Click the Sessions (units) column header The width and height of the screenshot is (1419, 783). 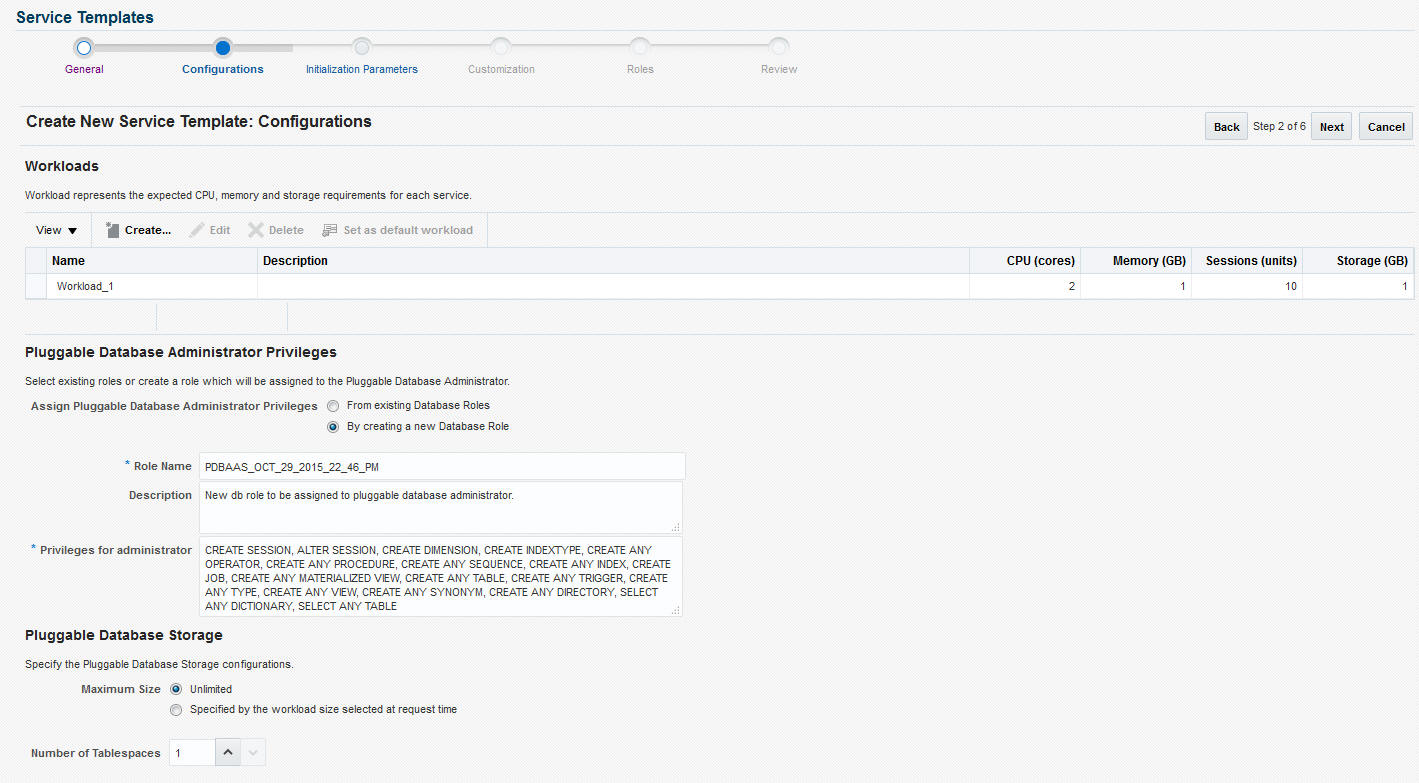(x=1247, y=261)
